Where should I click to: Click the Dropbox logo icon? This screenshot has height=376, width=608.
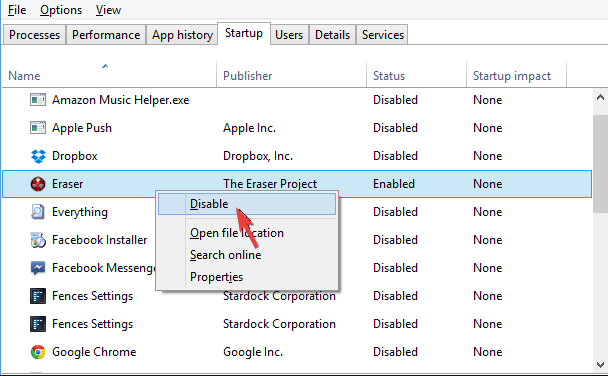click(38, 156)
